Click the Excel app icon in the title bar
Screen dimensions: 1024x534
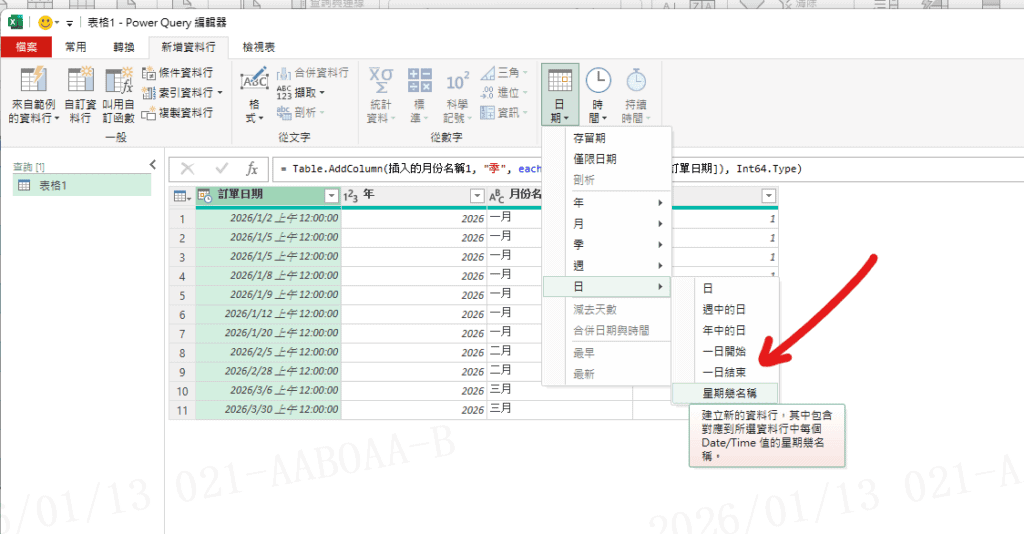pyautogui.click(x=15, y=22)
